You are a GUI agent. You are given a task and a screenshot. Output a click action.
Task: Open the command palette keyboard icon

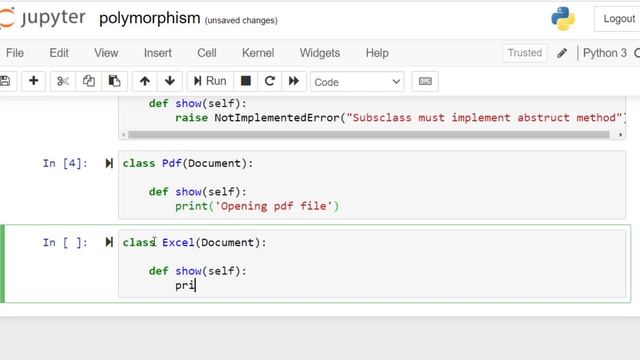click(x=425, y=81)
